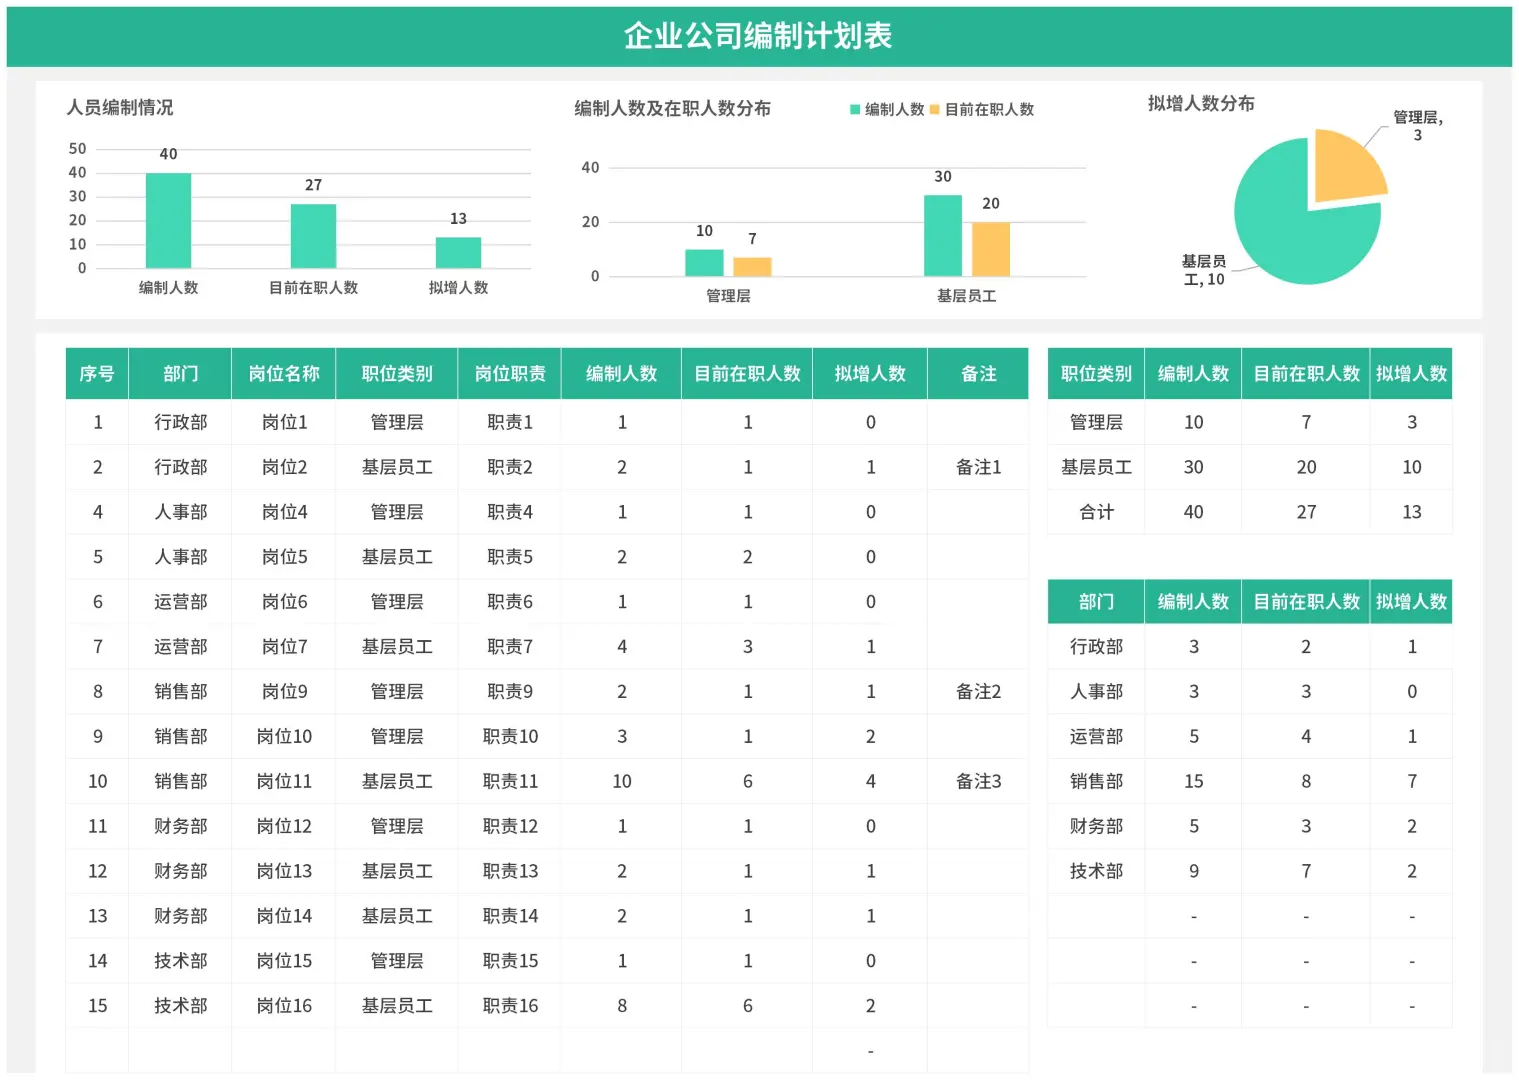This screenshot has width=1519, height=1080.
Task: Click the title 企业公司编制计划表
Action: [x=758, y=36]
